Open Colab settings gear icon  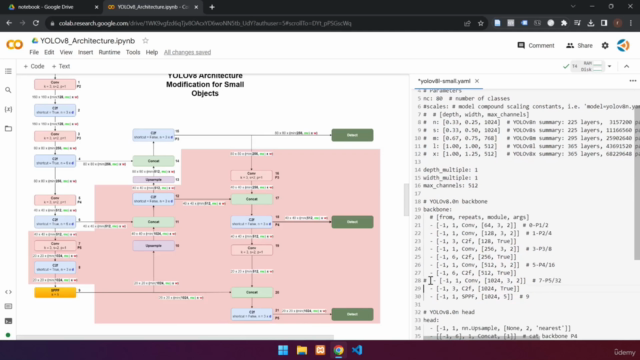click(x=605, y=46)
